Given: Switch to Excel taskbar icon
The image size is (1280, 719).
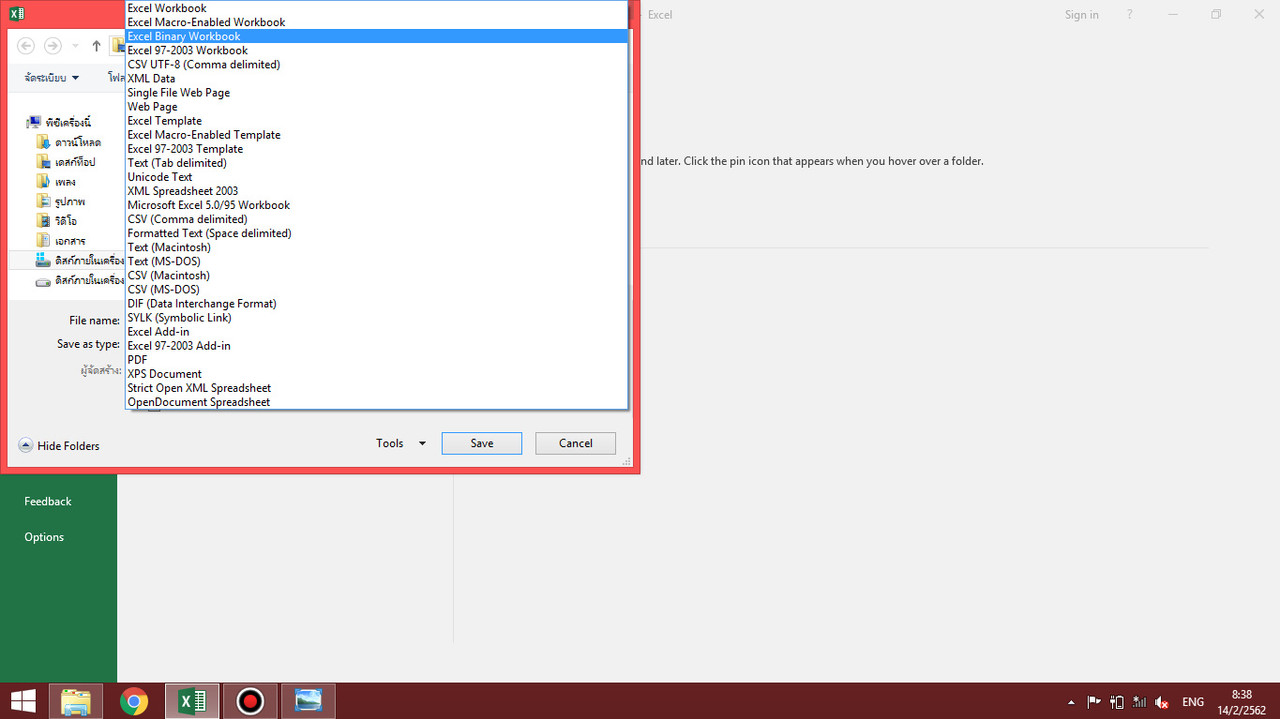Looking at the screenshot, I should point(192,701).
